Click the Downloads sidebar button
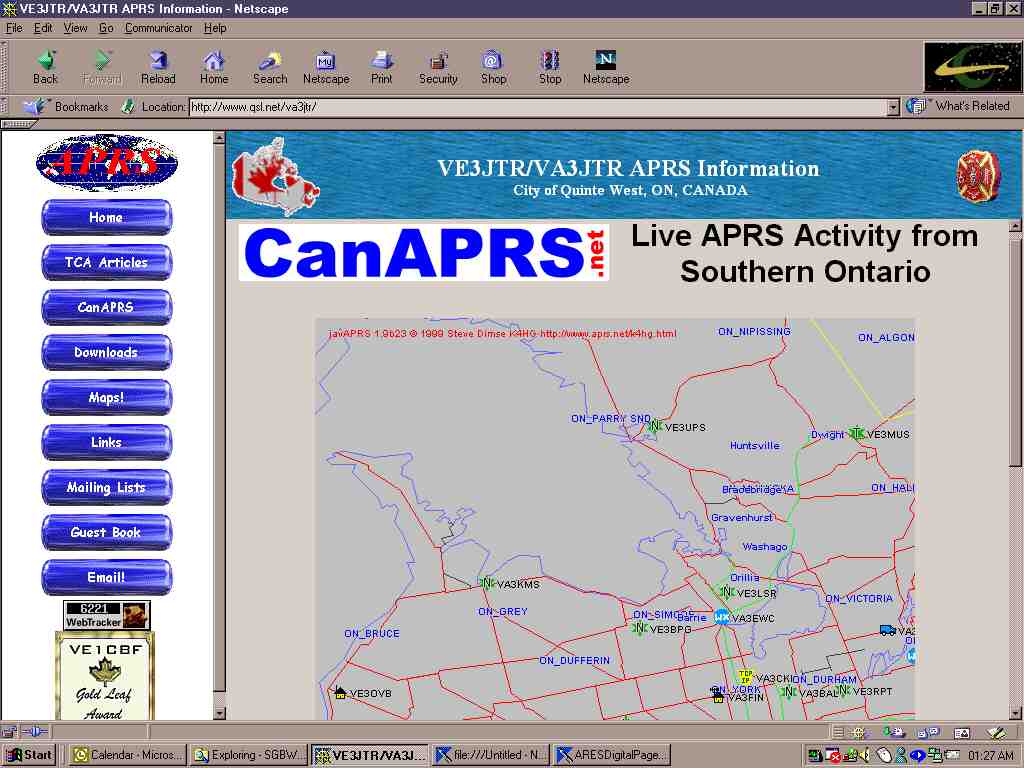This screenshot has height=768, width=1024. [x=106, y=352]
